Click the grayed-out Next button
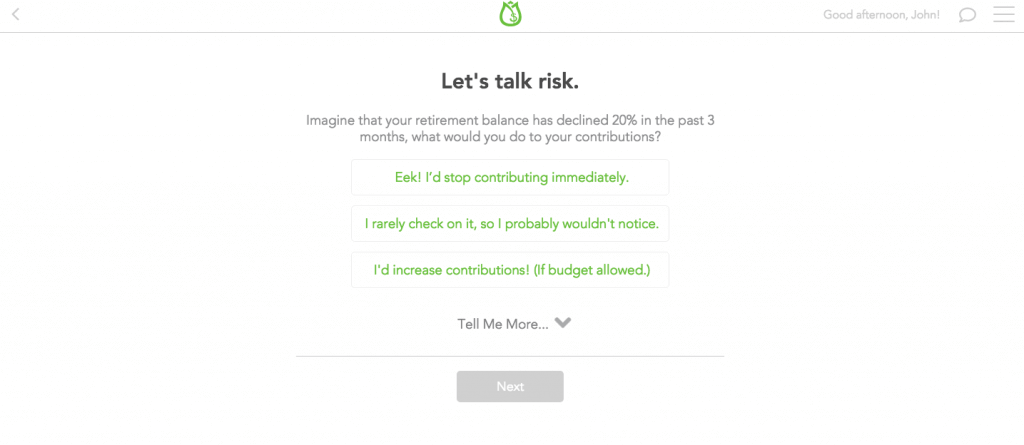Image resolution: width=1024 pixels, height=445 pixels. 510,386
